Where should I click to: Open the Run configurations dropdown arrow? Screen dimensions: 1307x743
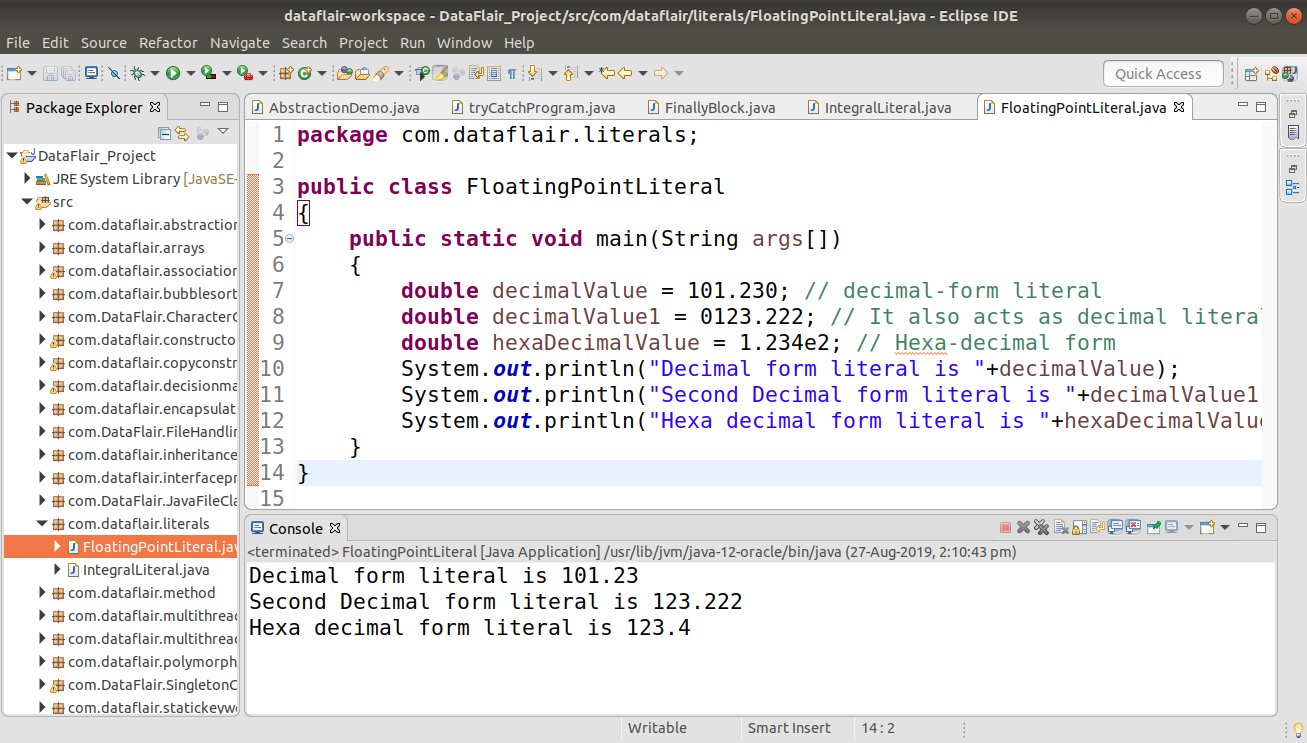pos(191,73)
